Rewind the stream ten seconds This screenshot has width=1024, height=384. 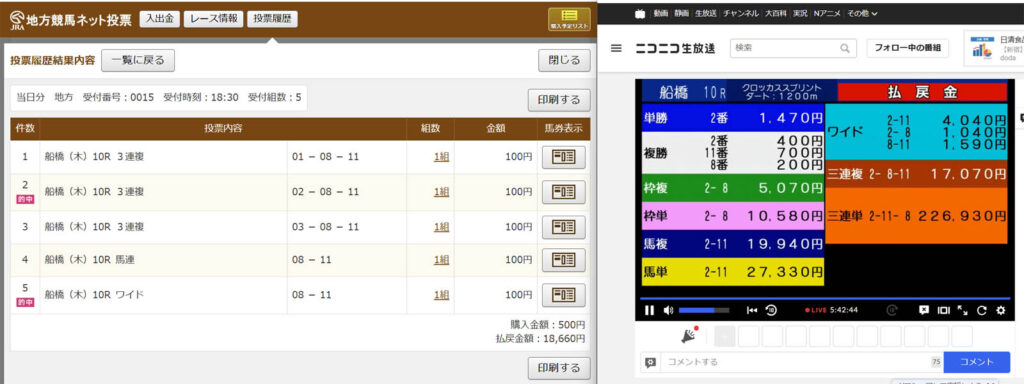point(771,310)
